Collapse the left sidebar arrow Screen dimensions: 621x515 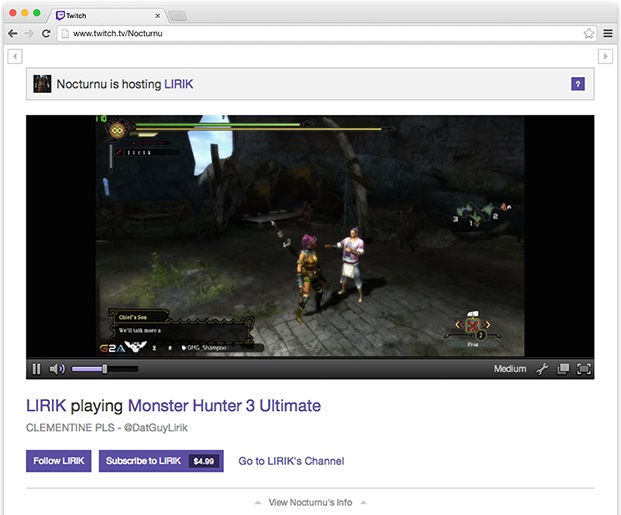click(15, 56)
